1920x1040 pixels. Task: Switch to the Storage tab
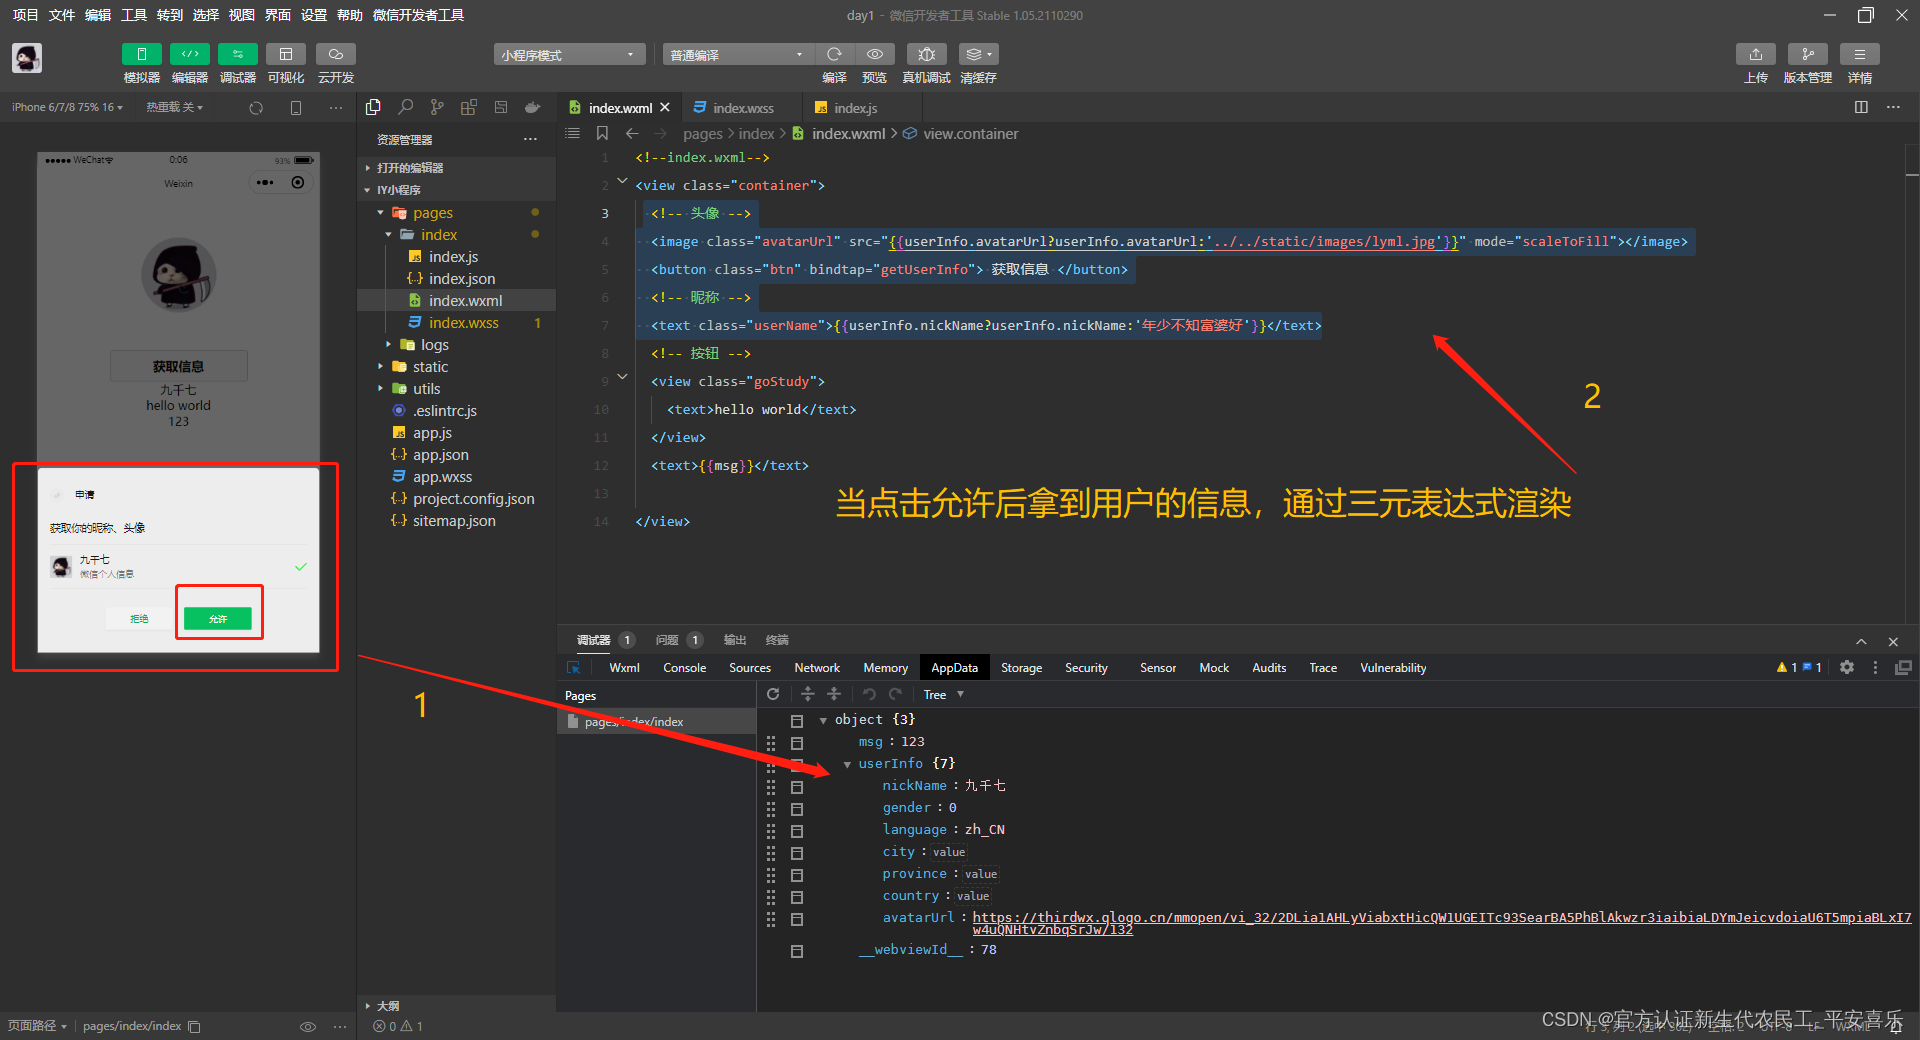coord(1021,668)
